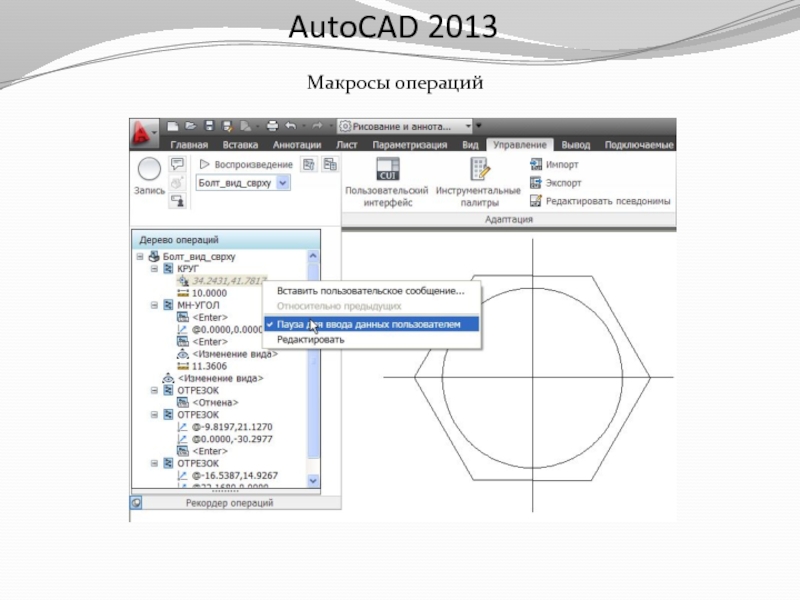This screenshot has height=600, width=800.
Task: Switch to the Параметризация ribbon tab
Action: click(410, 145)
